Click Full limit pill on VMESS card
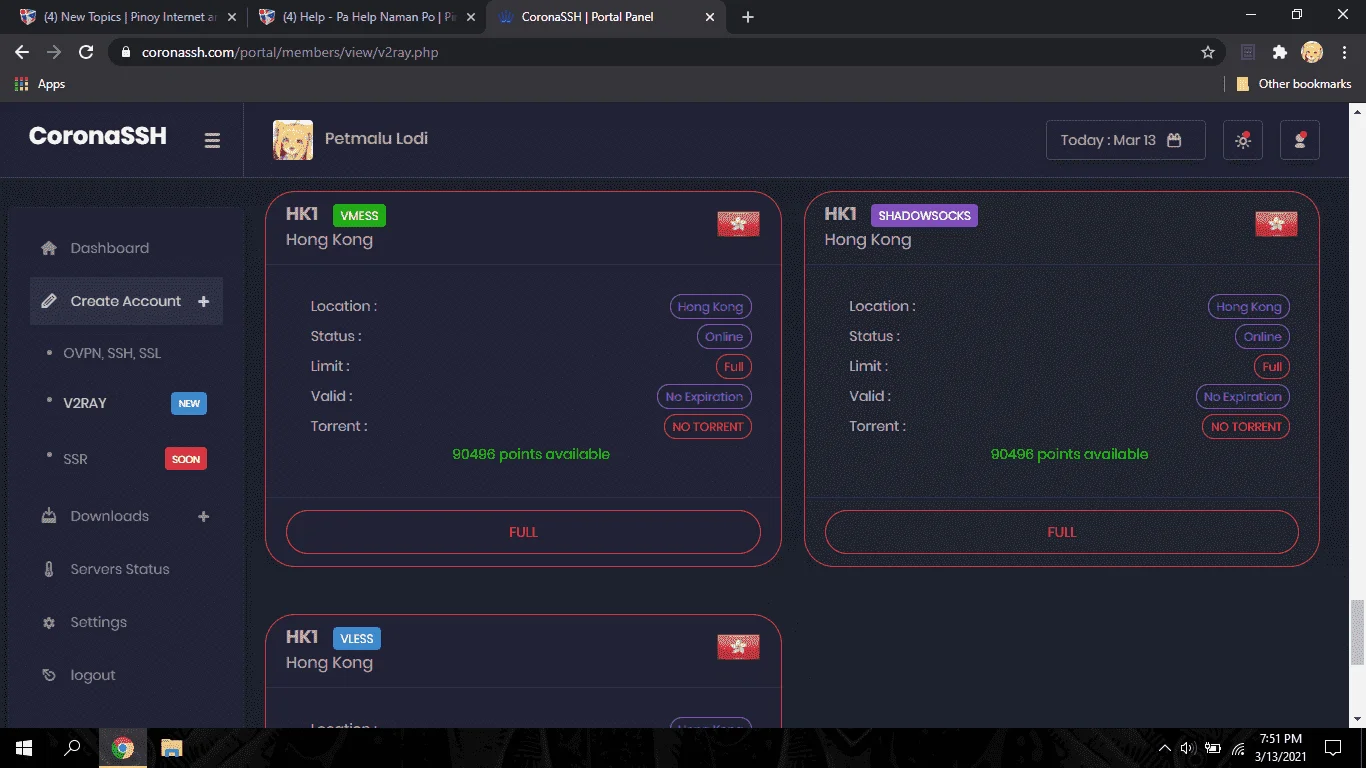Image resolution: width=1366 pixels, height=768 pixels. pos(734,367)
